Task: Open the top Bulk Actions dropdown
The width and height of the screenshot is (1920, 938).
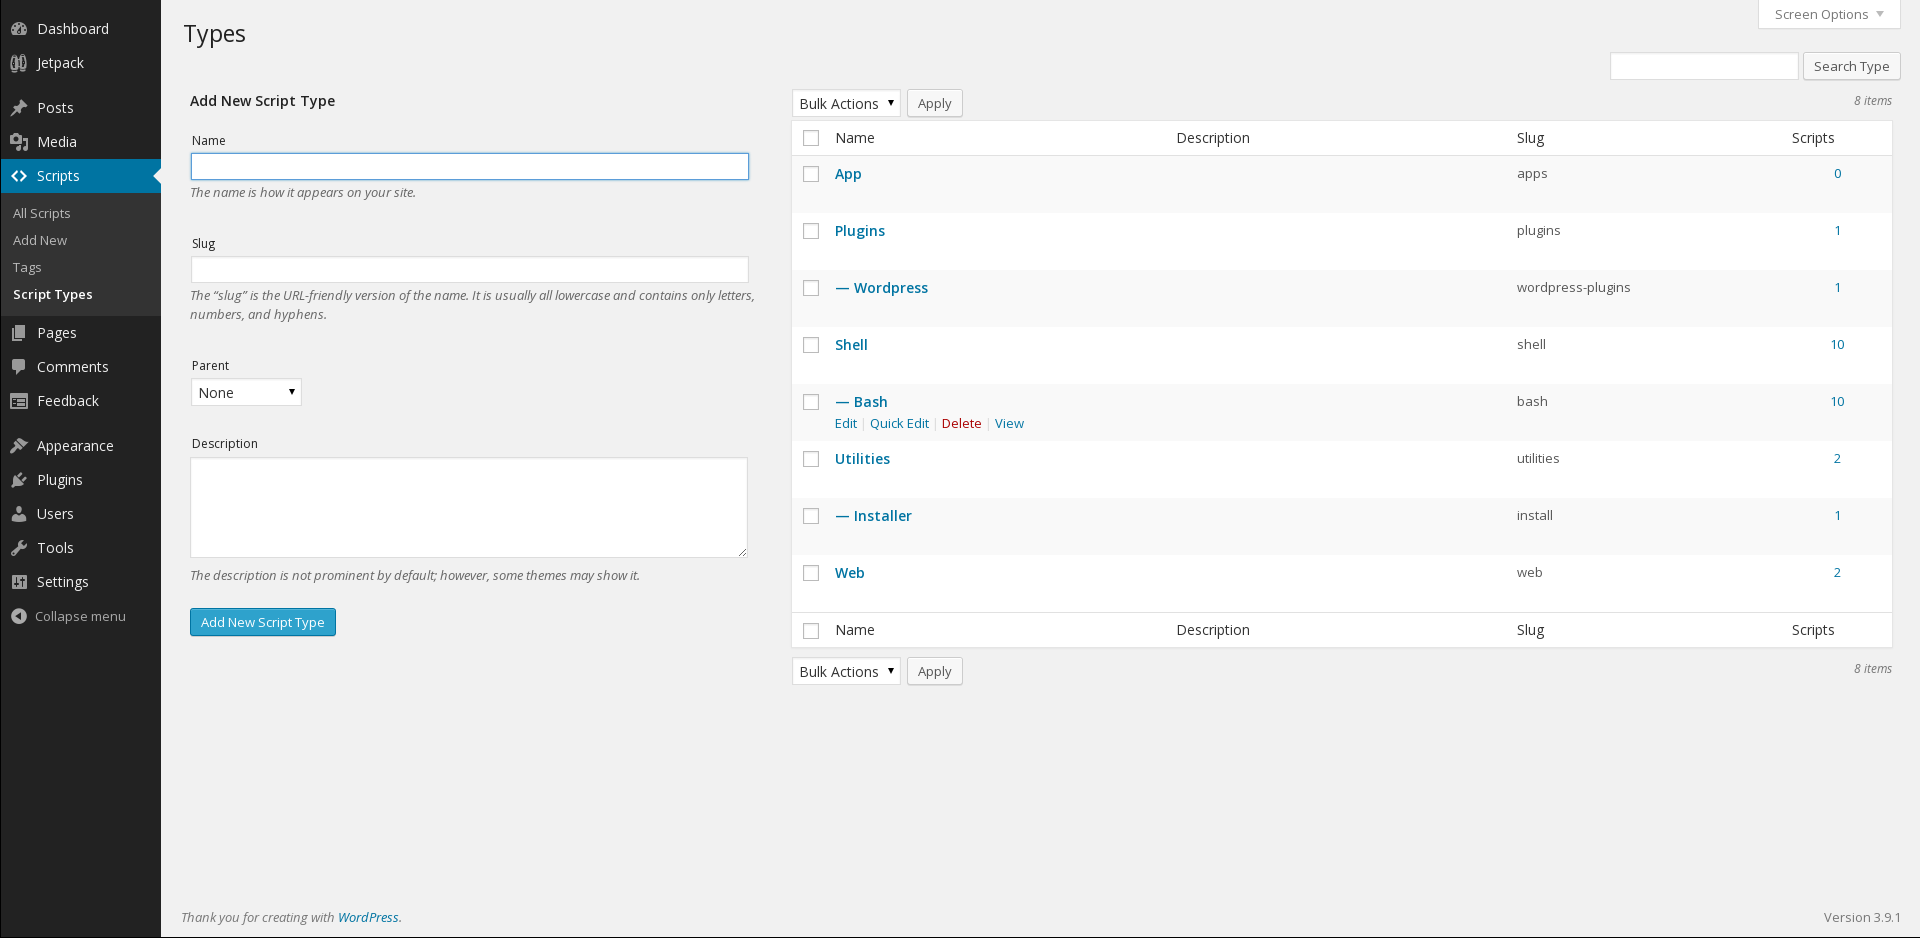Action: pyautogui.click(x=846, y=104)
